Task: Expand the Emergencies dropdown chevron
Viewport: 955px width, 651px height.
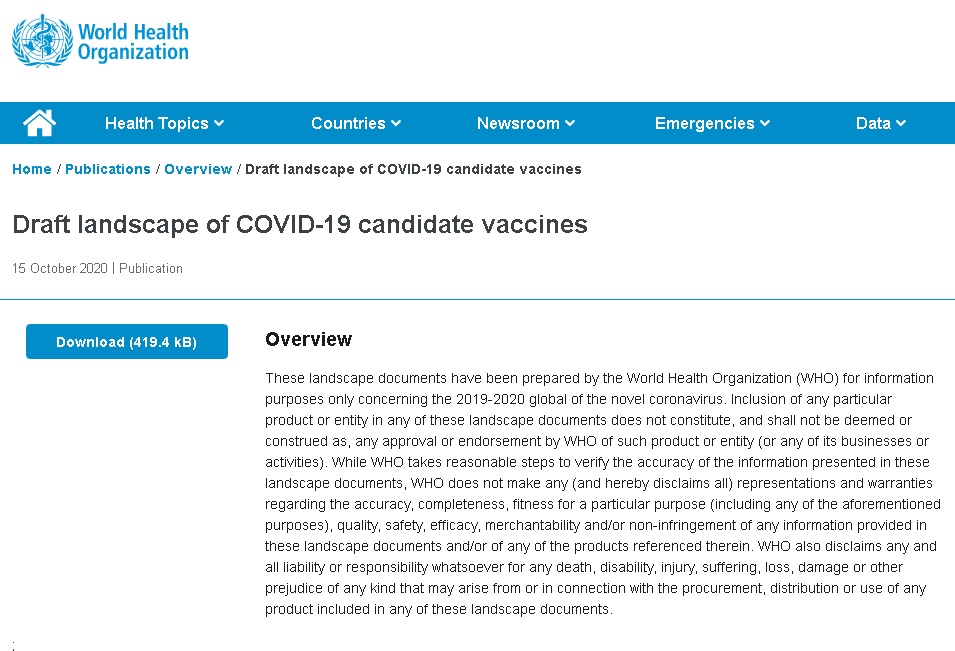Action: (x=765, y=124)
